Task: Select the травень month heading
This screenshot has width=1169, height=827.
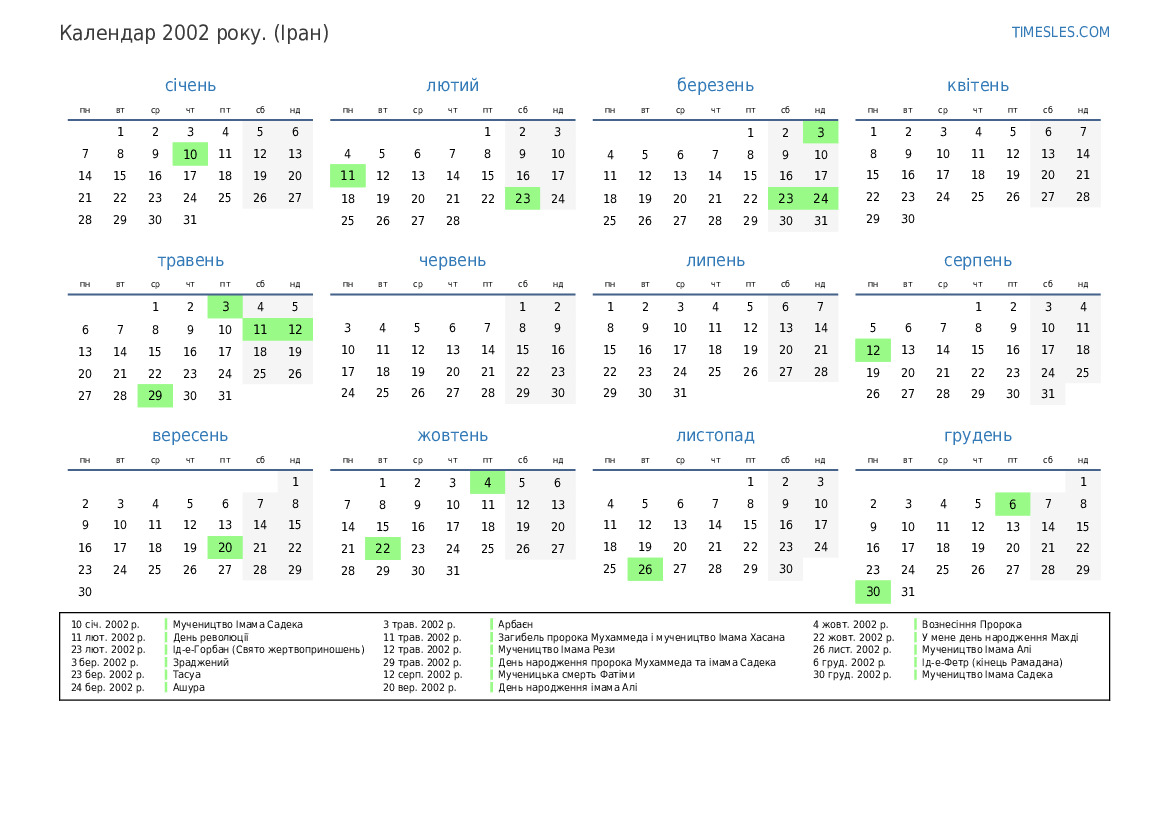Action: click(190, 261)
